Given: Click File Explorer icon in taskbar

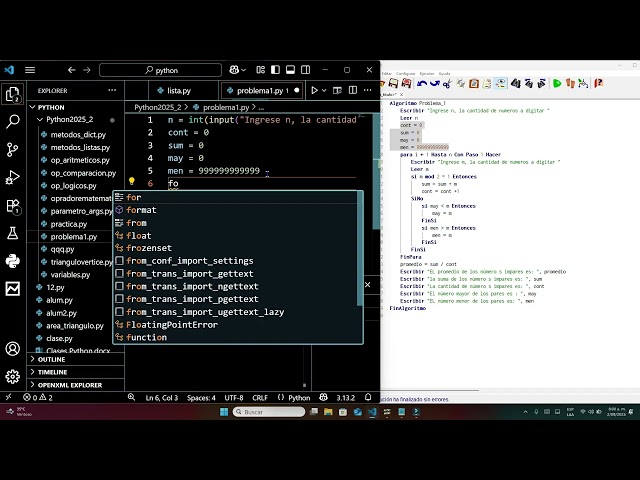Looking at the screenshot, I should click(x=328, y=412).
